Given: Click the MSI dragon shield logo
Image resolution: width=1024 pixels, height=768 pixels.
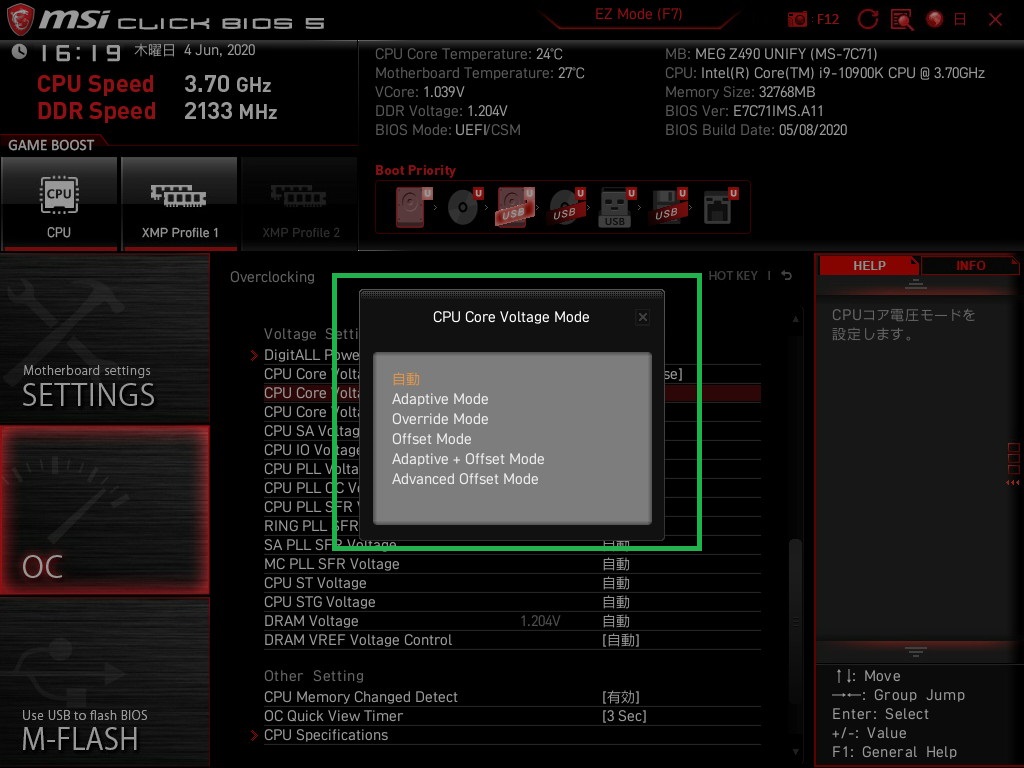Looking at the screenshot, I should tap(20, 20).
